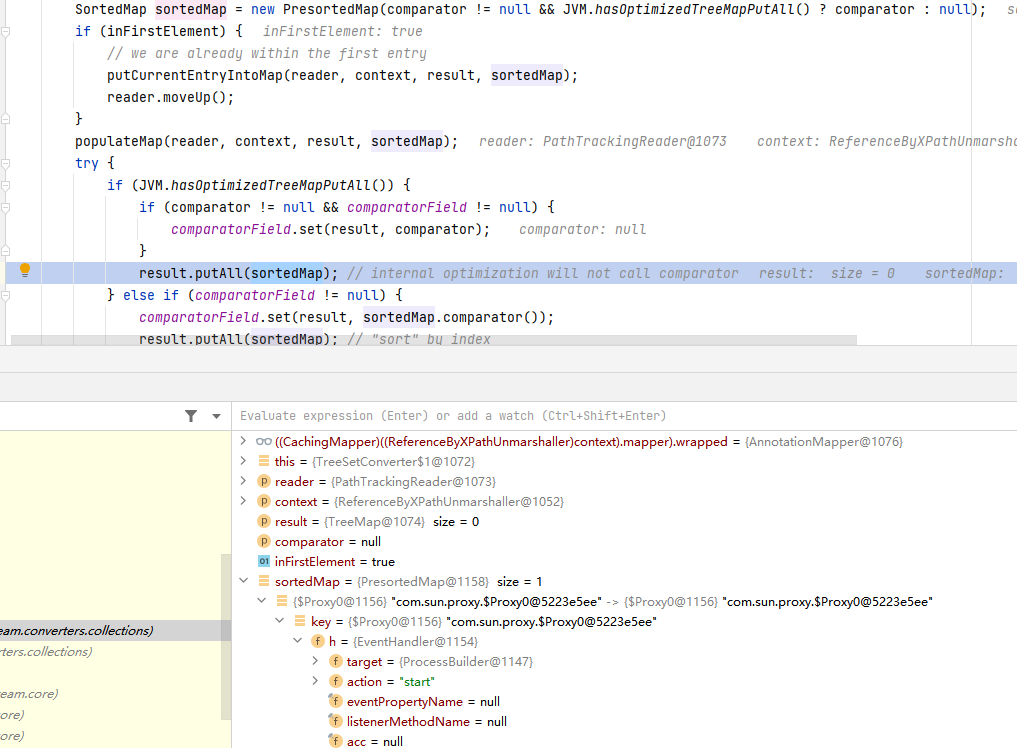Expand the CachingMapper watch expression
This screenshot has height=748, width=1017.
(242, 441)
